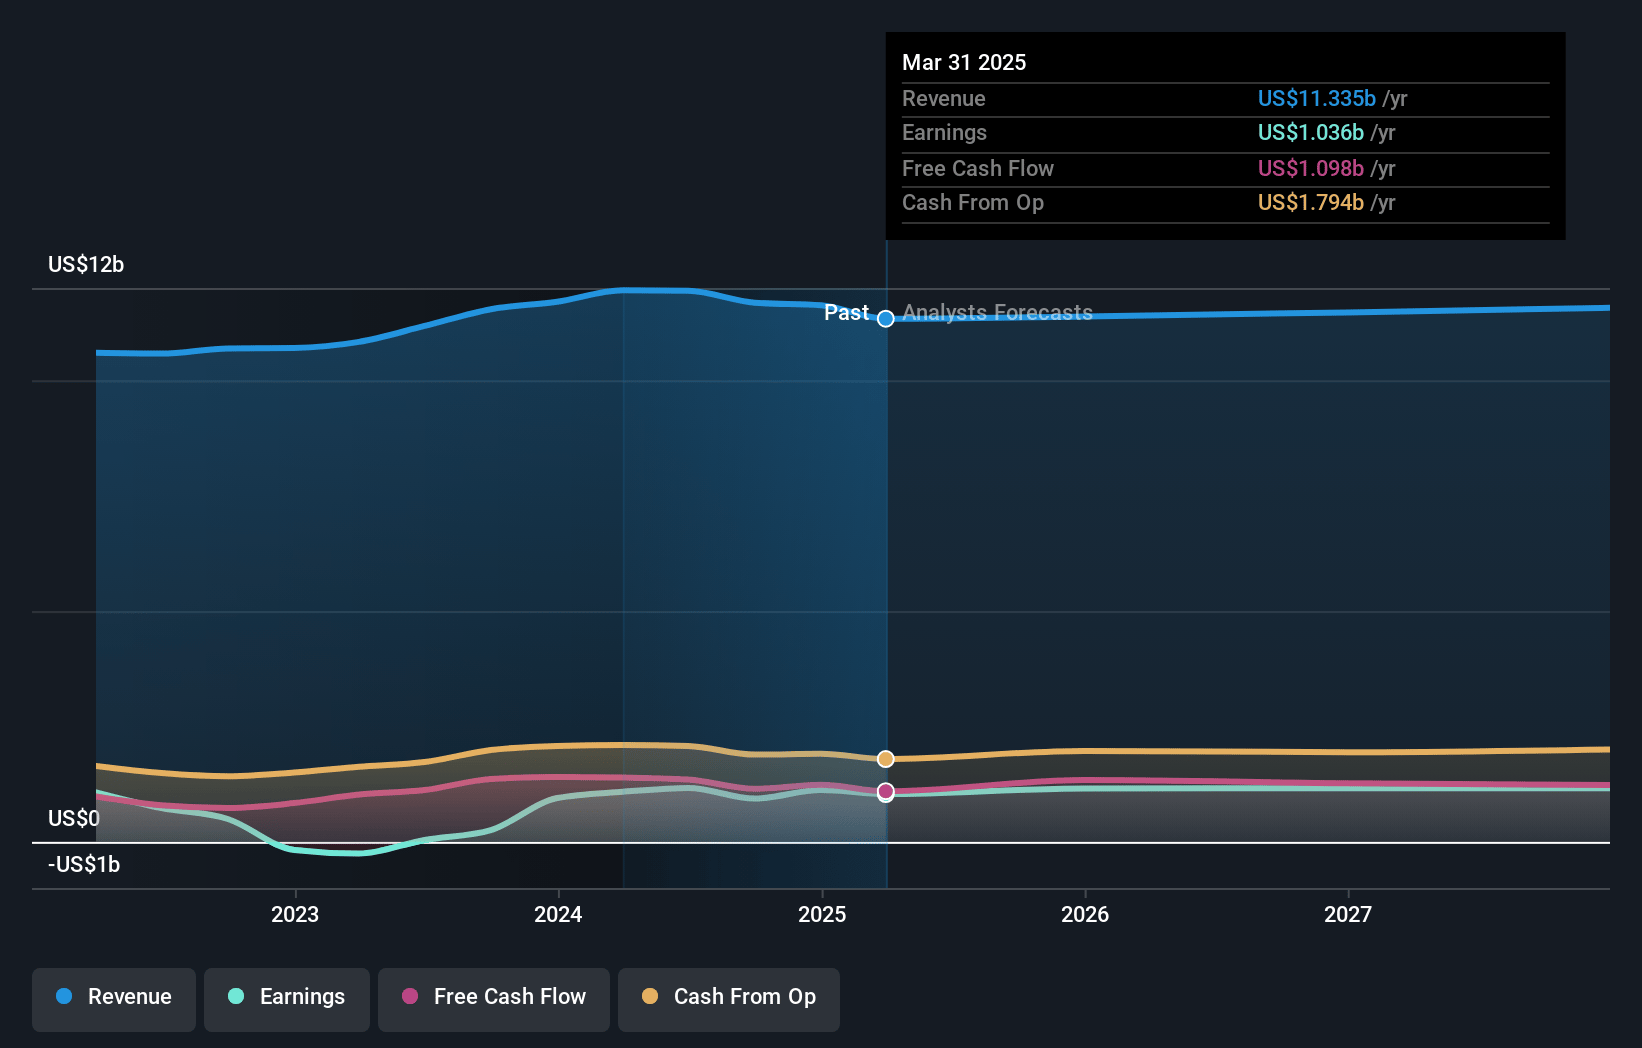Click the 2026 x-axis label

[1085, 914]
